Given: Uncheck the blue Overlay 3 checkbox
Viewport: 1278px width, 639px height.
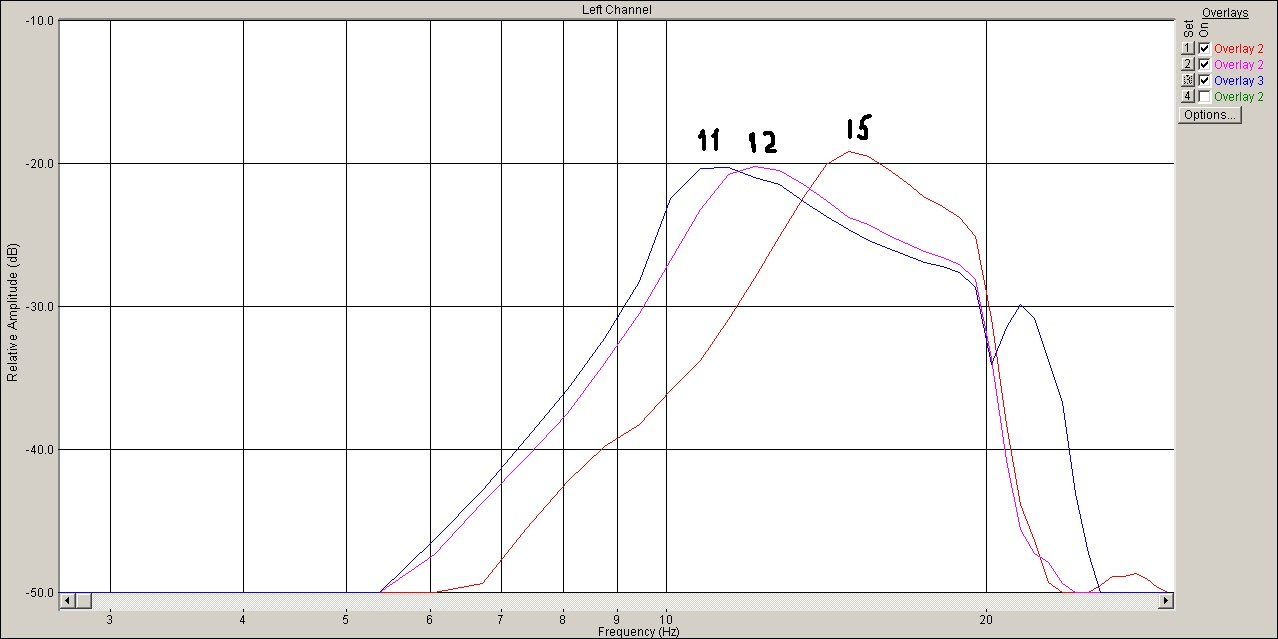Looking at the screenshot, I should (x=1204, y=80).
